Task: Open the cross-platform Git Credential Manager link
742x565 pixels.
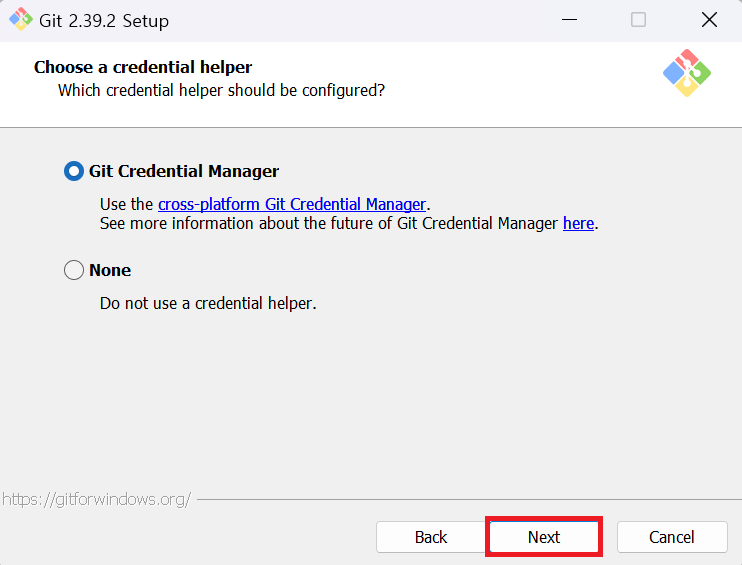Action: 292,204
